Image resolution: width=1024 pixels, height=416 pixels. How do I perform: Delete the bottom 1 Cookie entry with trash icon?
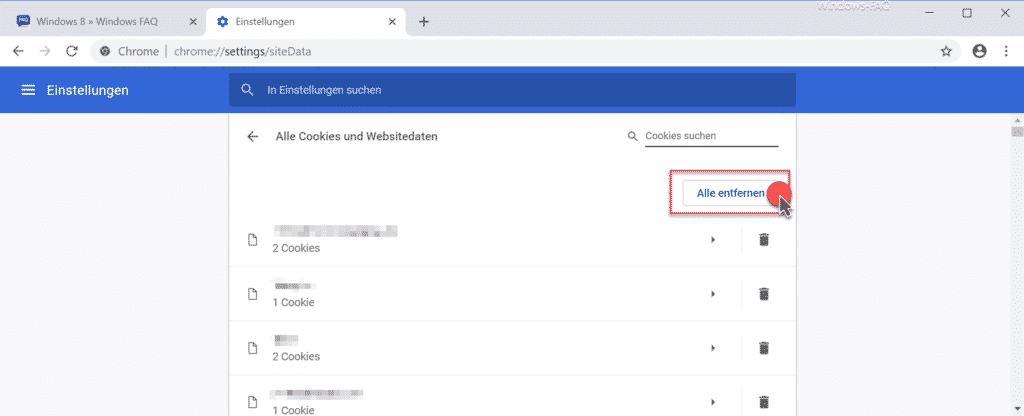tap(763, 402)
